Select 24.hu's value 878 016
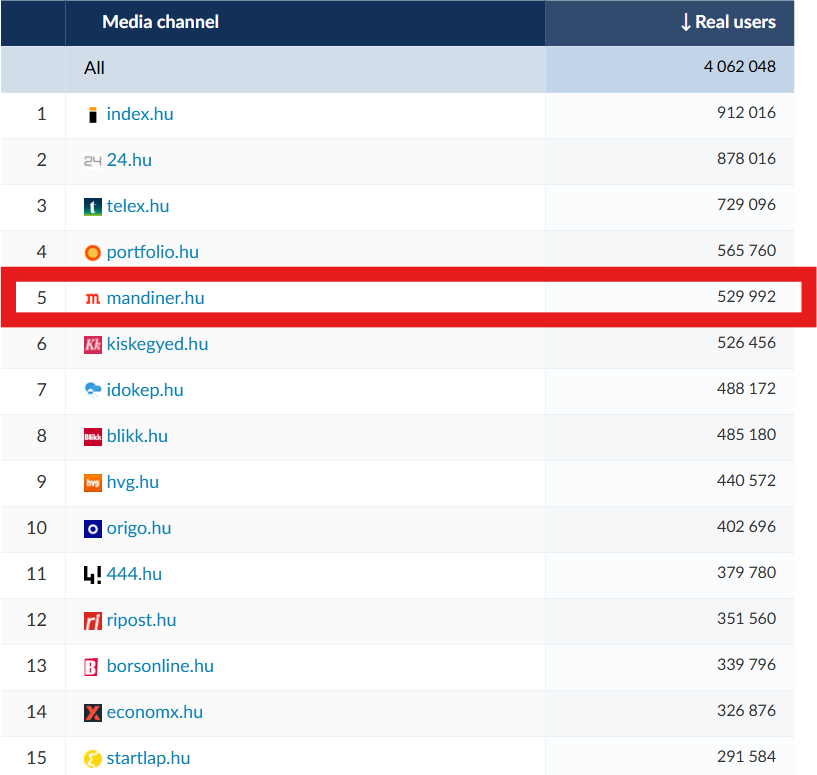Screen dimensions: 817x775 (746, 158)
